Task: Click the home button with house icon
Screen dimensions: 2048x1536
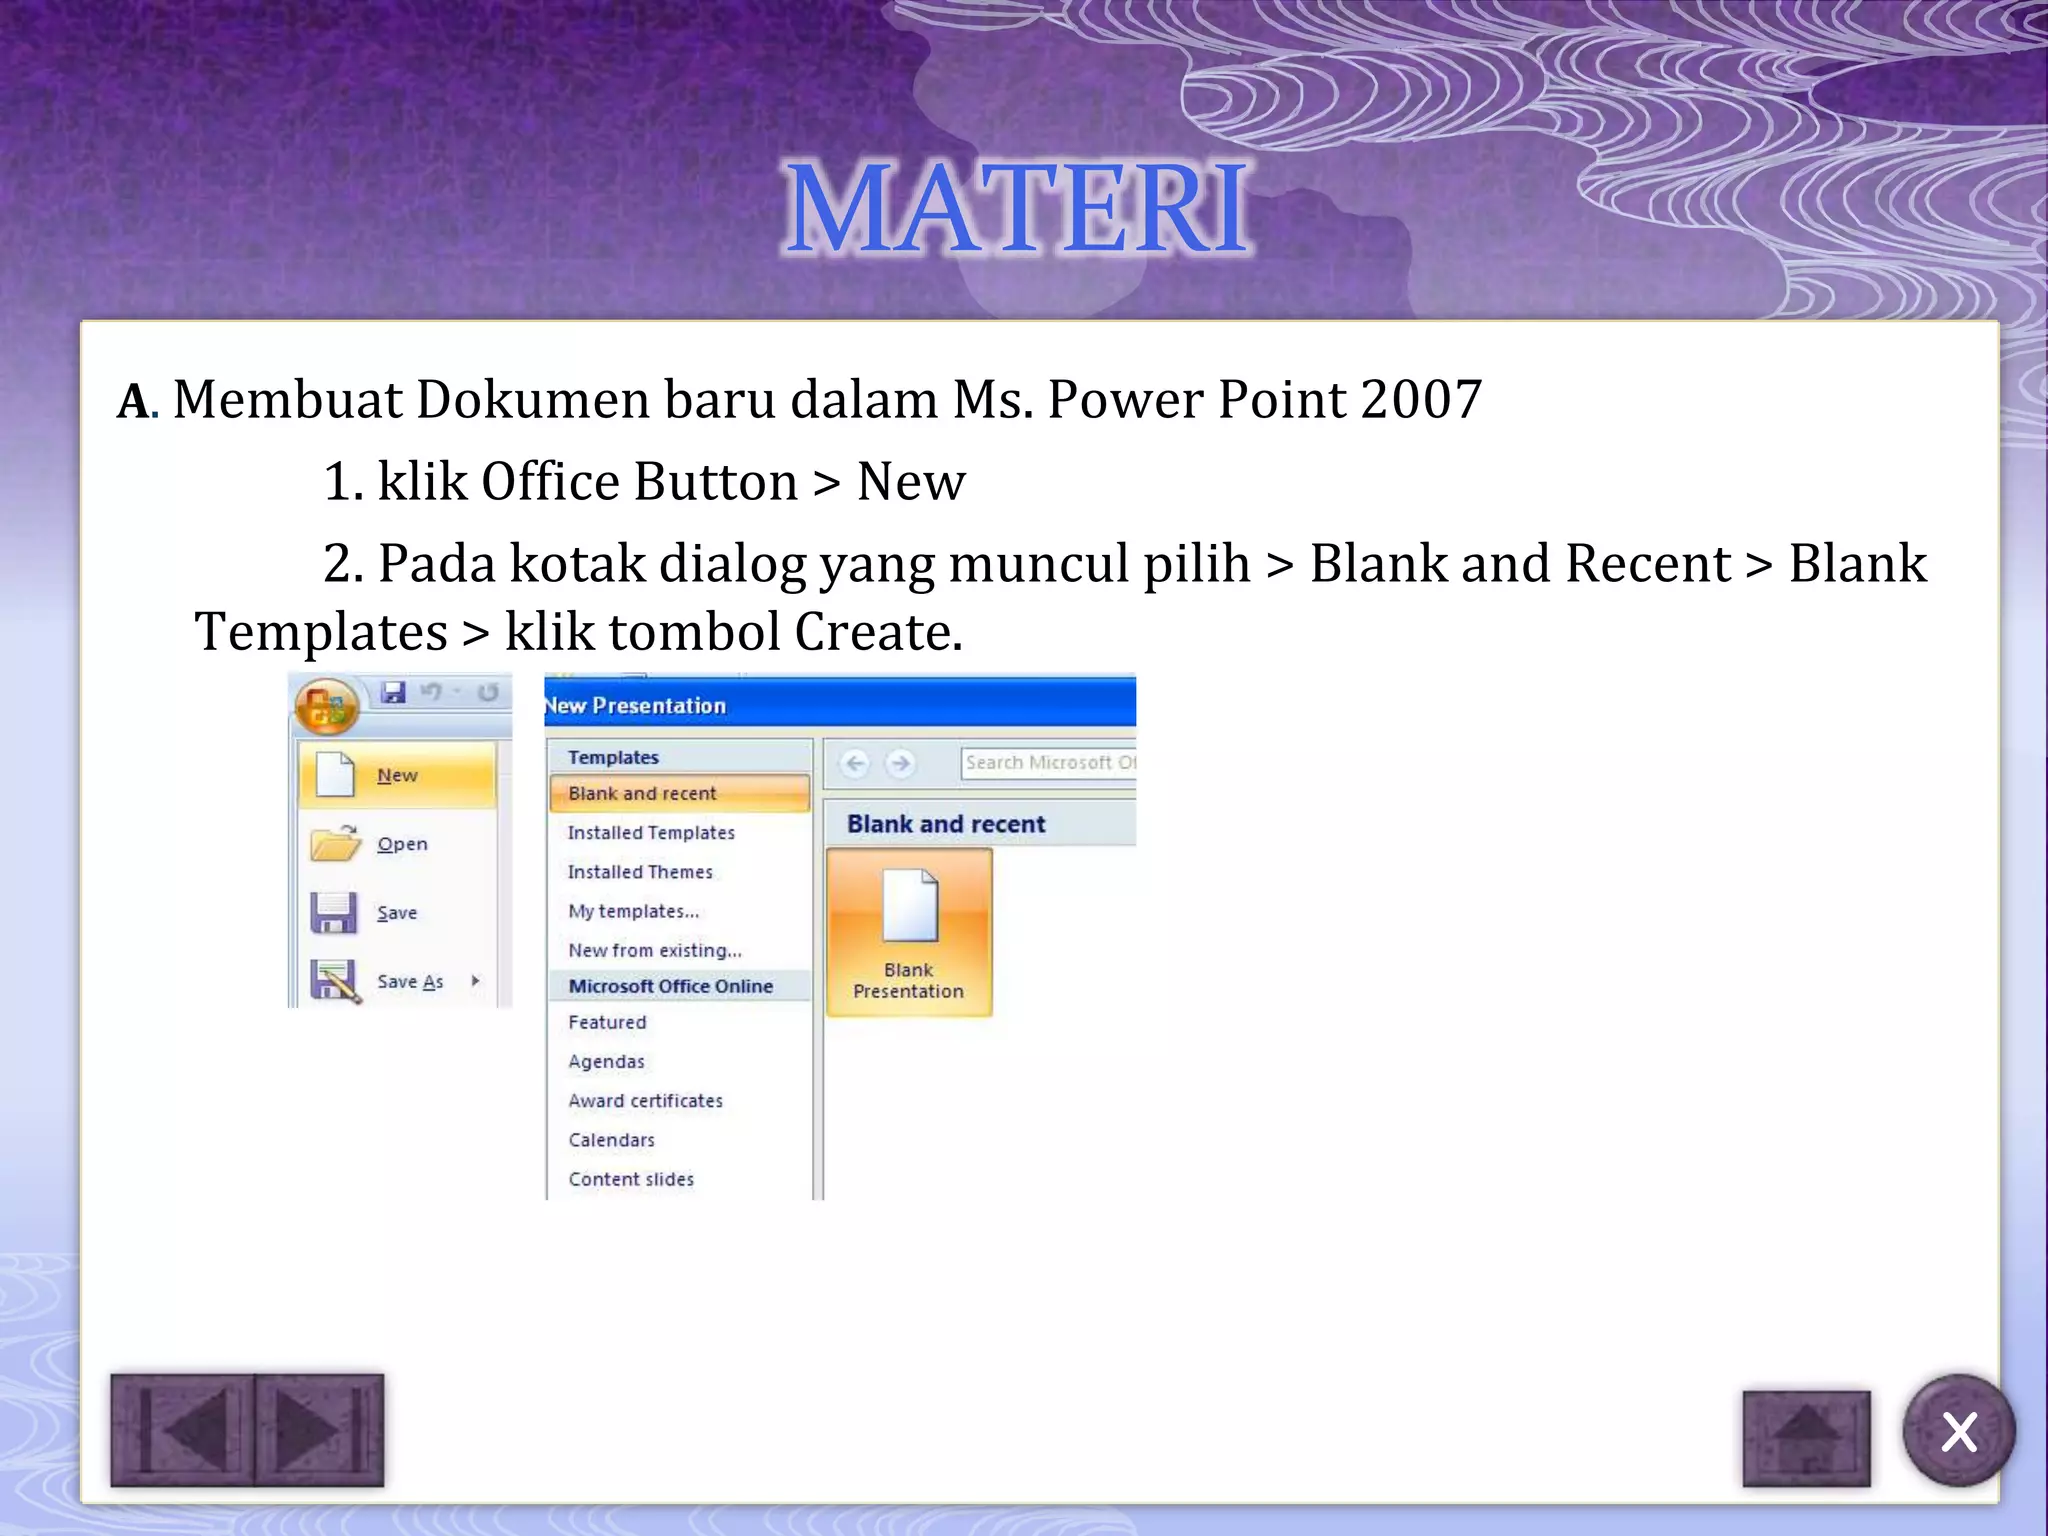Action: [x=1806, y=1438]
